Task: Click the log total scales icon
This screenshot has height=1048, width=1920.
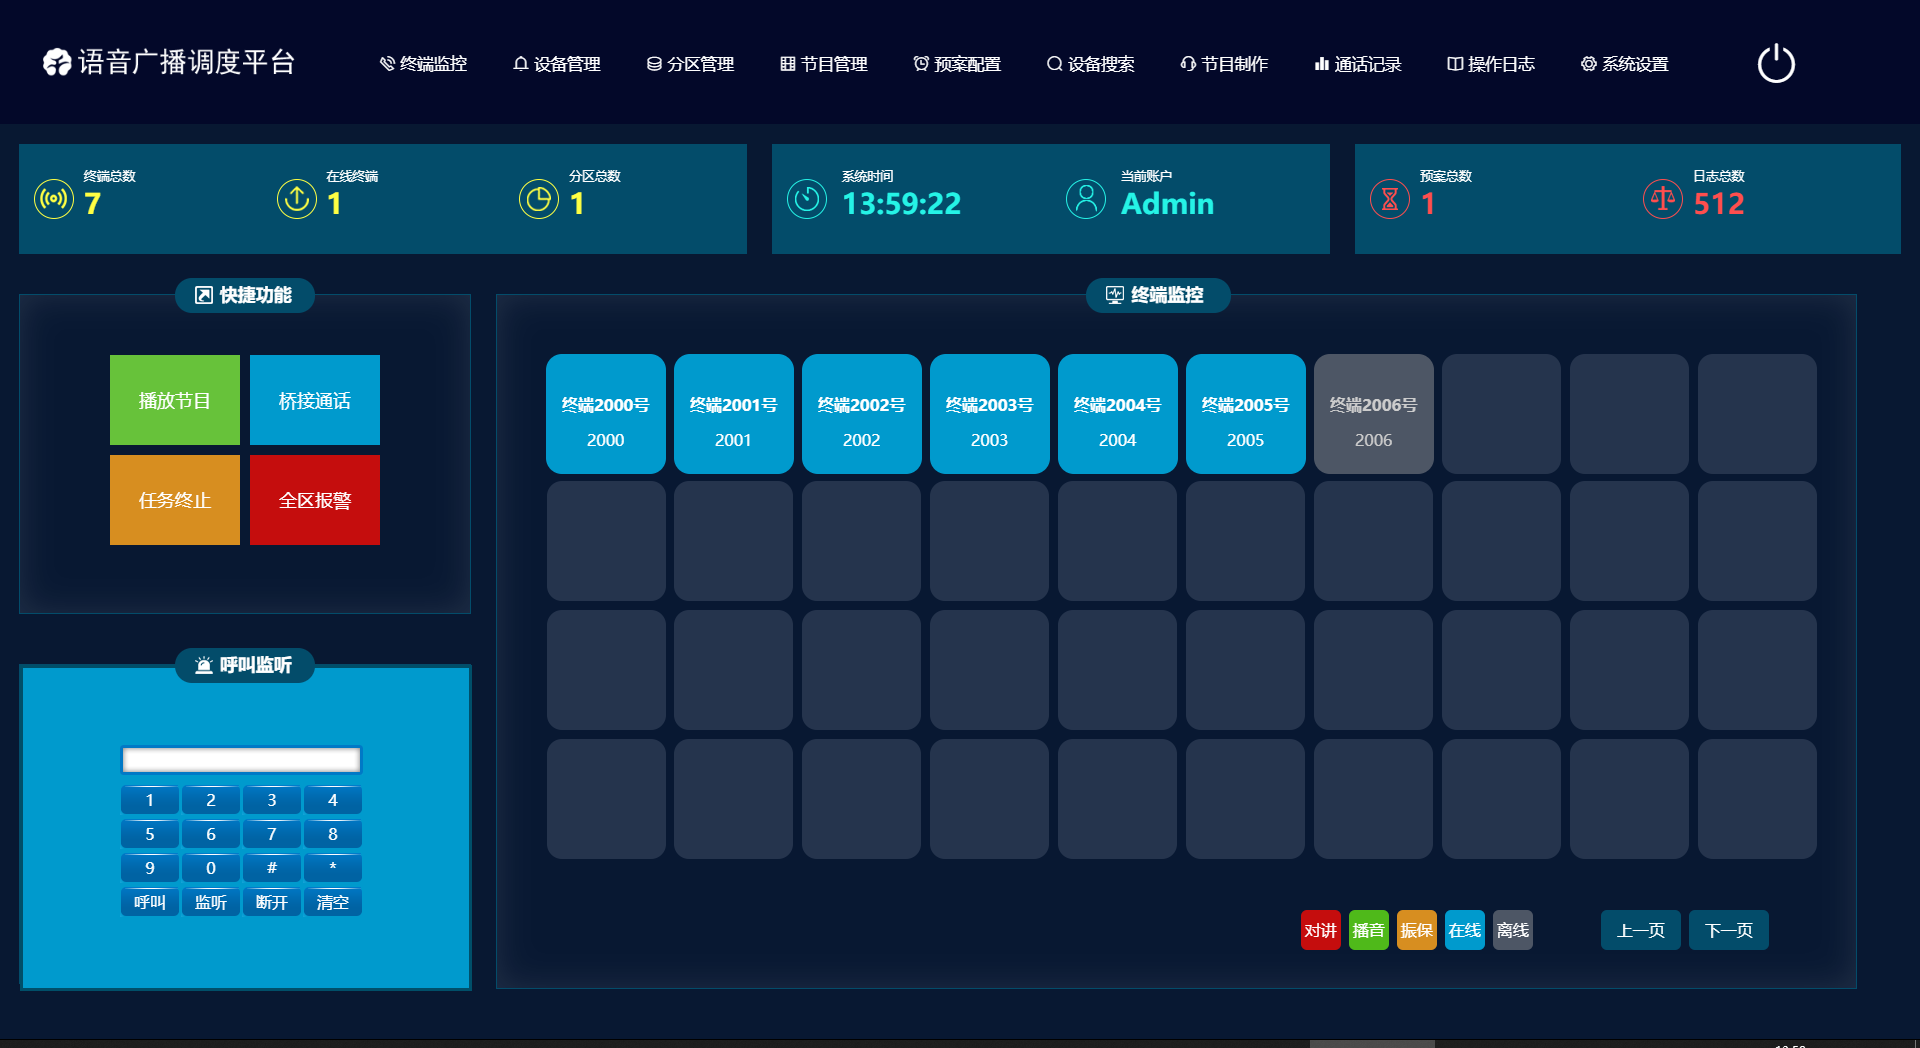Action: pyautogui.click(x=1663, y=199)
